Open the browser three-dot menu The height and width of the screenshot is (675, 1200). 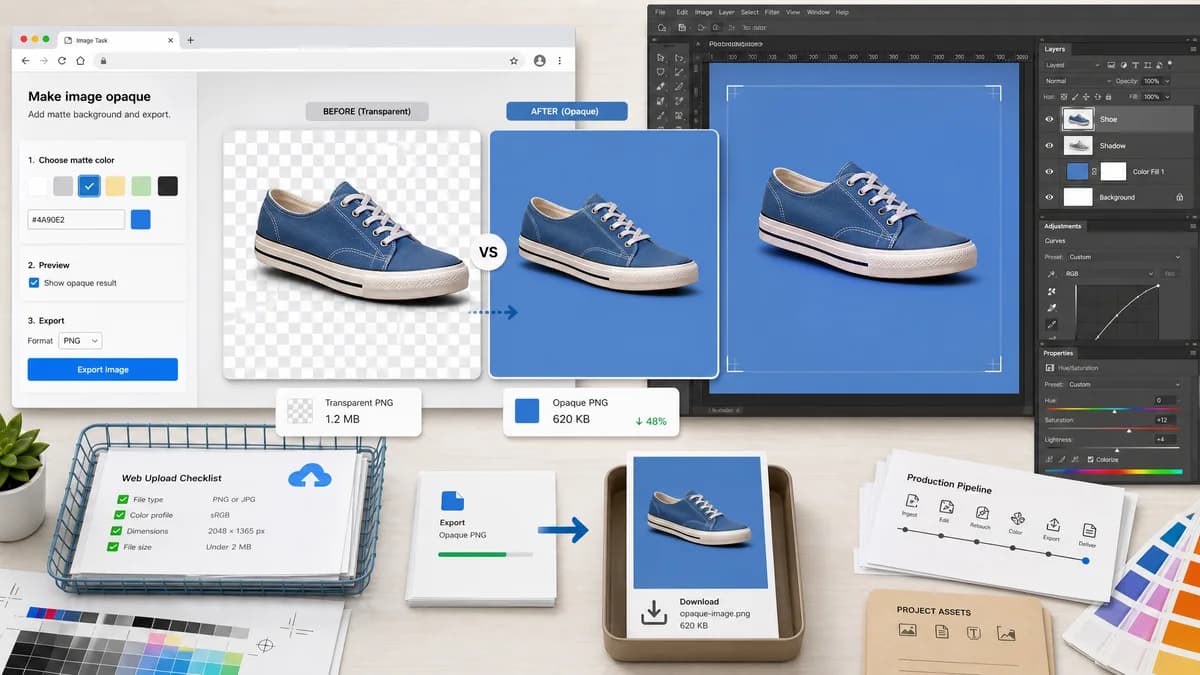coord(562,61)
